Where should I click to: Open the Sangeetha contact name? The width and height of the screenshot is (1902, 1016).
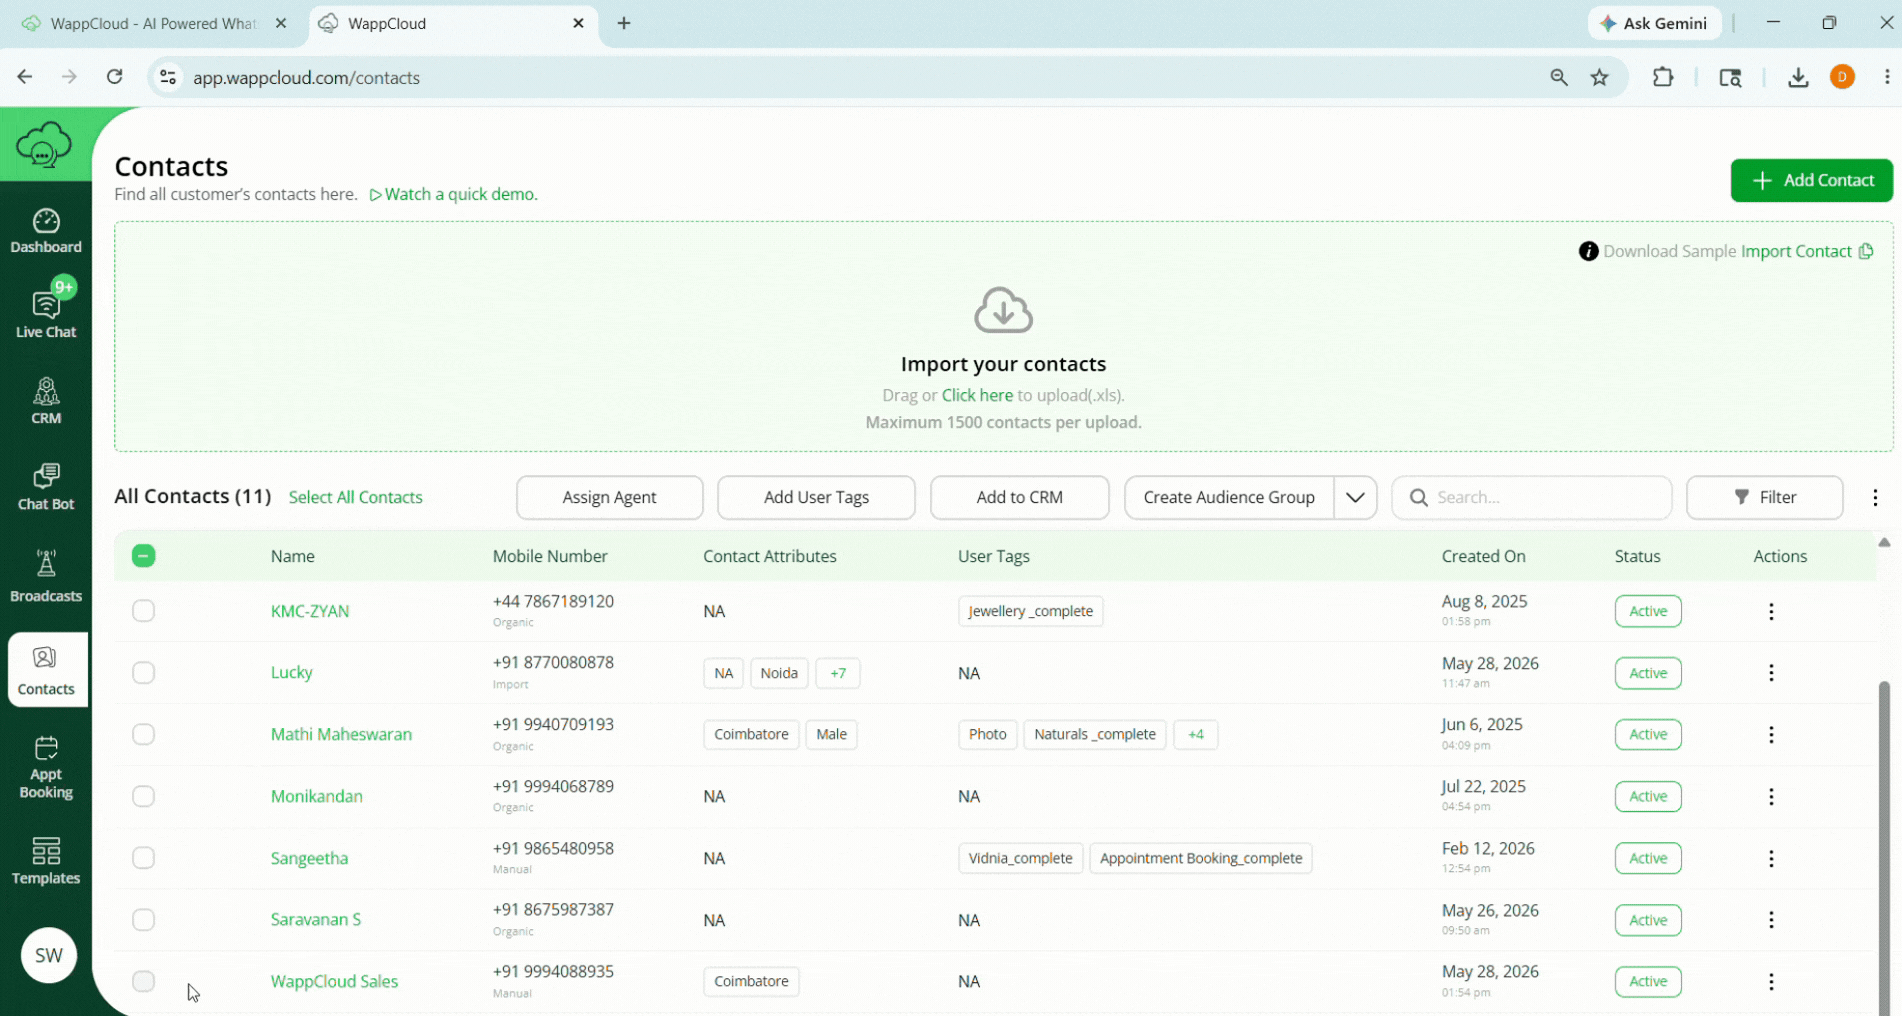[x=309, y=858]
